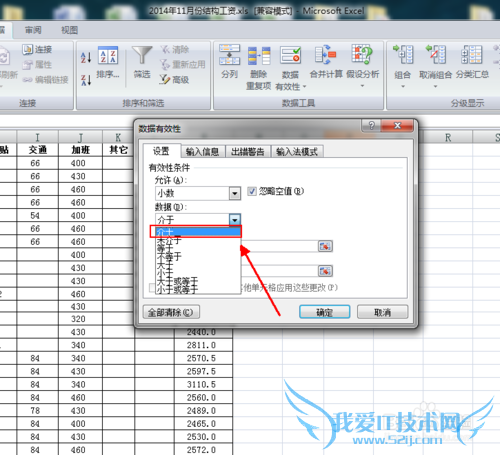Screen dimensions: 500x455
Task: Click the minimum value input field
Action: 279,246
